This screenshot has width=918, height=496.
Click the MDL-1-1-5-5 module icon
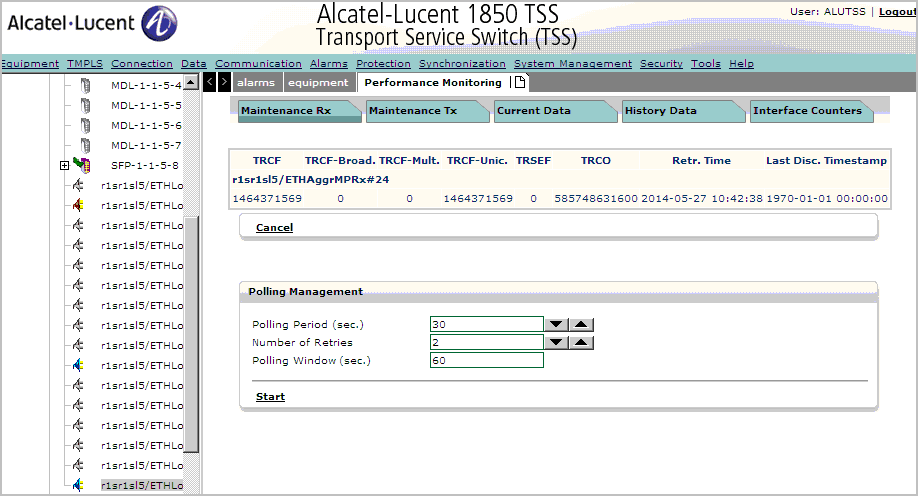pyautogui.click(x=85, y=105)
